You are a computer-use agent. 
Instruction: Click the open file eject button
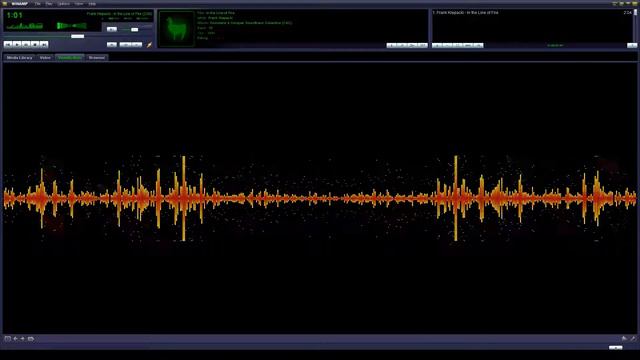[x=112, y=44]
